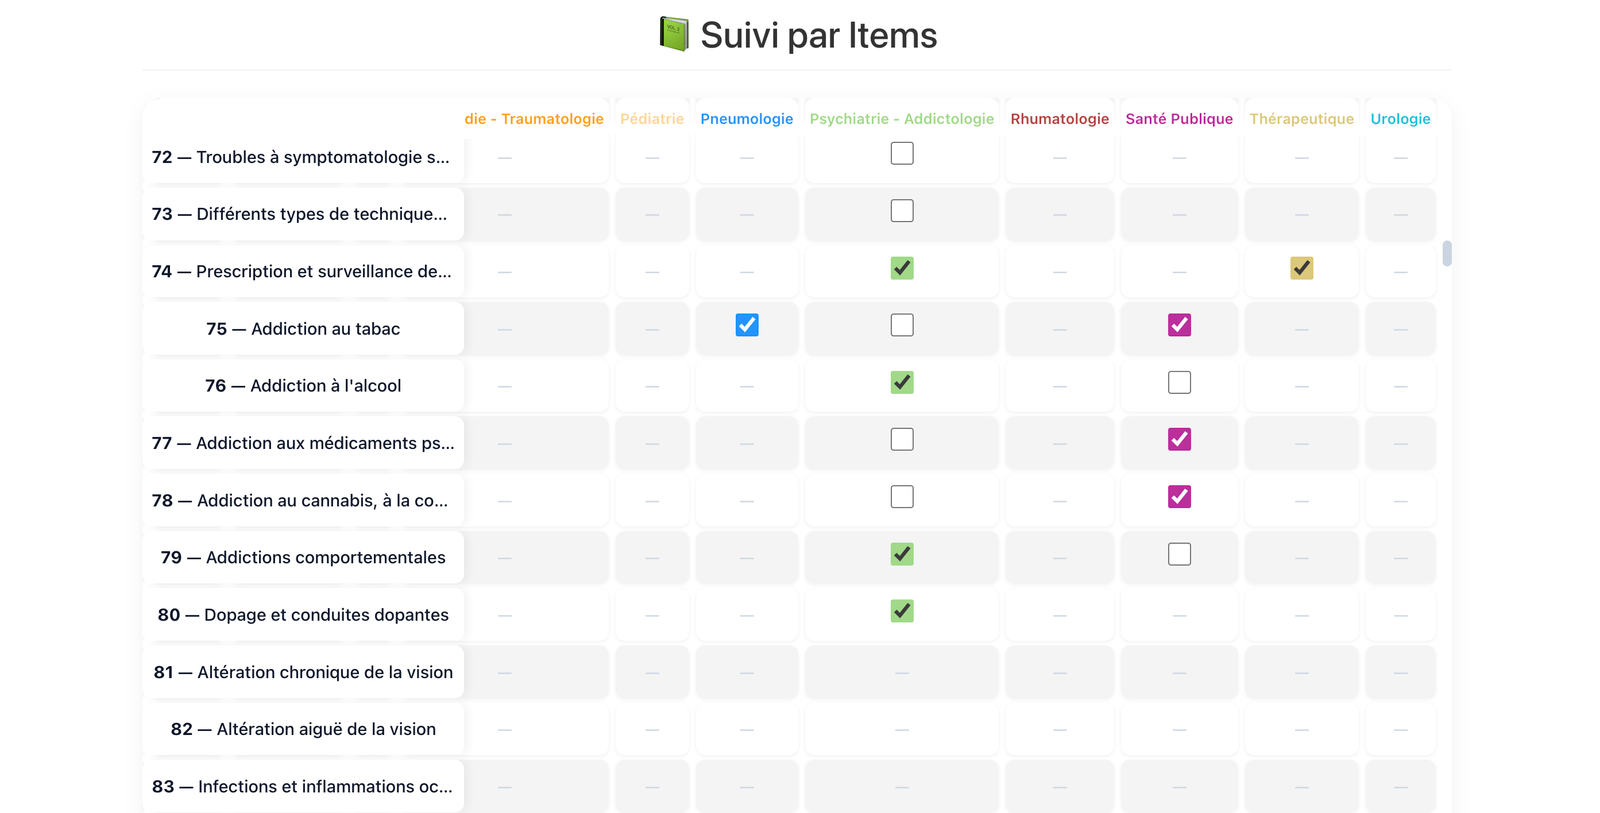1600x813 pixels.
Task: Check Psychiatrie box for item 72 Troubles à symptomatologie
Action: 902,153
